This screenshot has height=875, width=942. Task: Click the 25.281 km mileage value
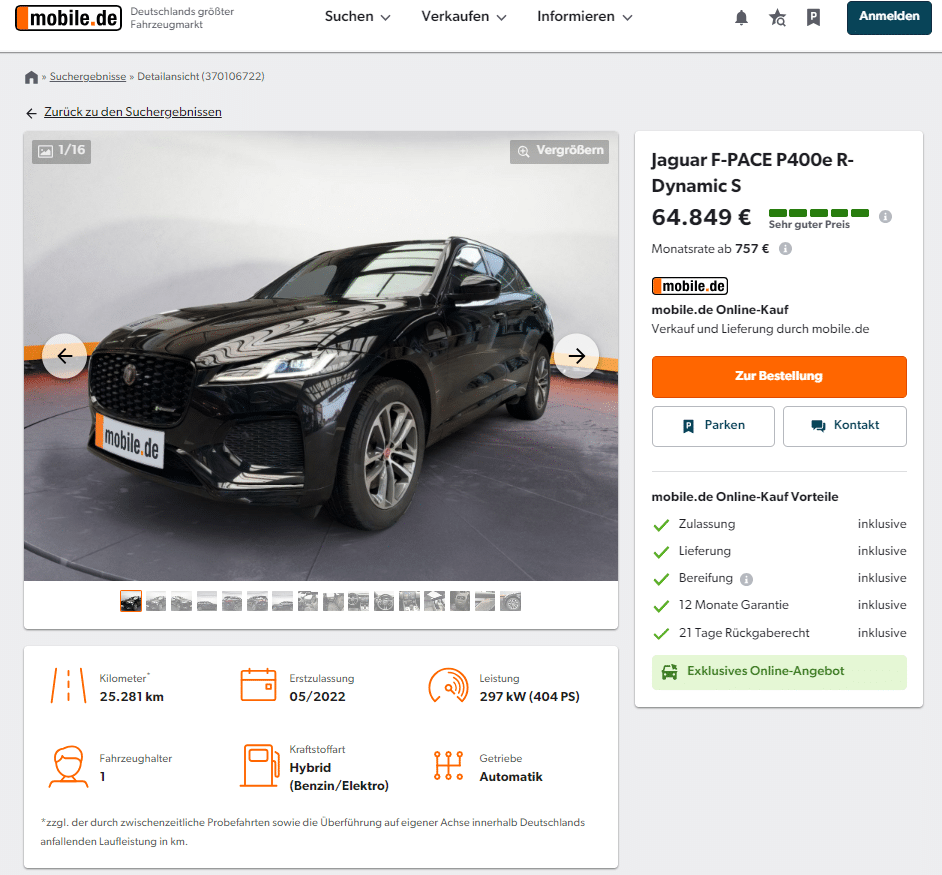132,697
